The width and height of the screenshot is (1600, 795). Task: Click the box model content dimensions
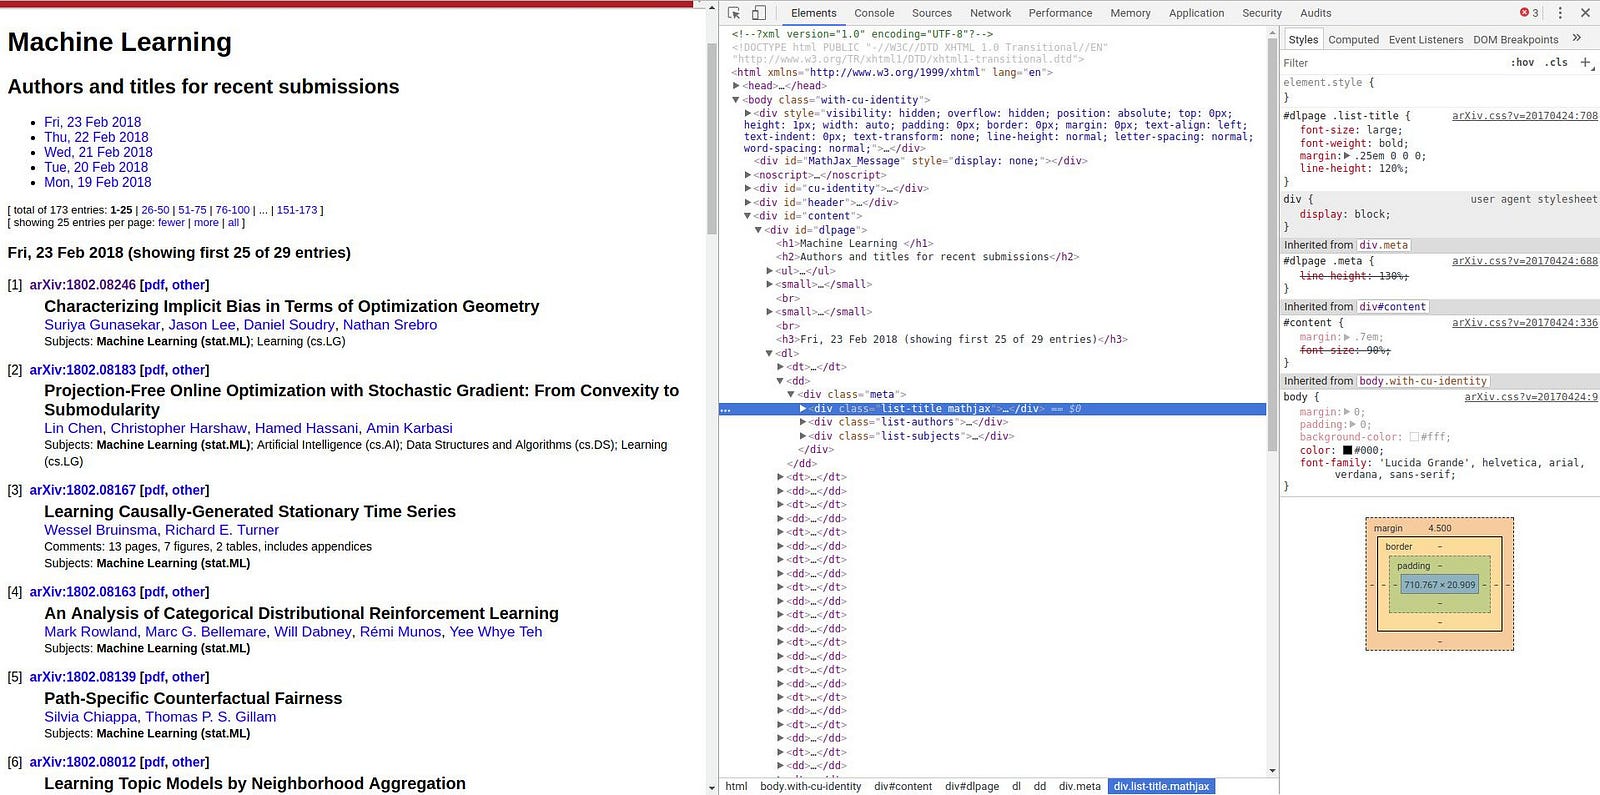[1439, 585]
